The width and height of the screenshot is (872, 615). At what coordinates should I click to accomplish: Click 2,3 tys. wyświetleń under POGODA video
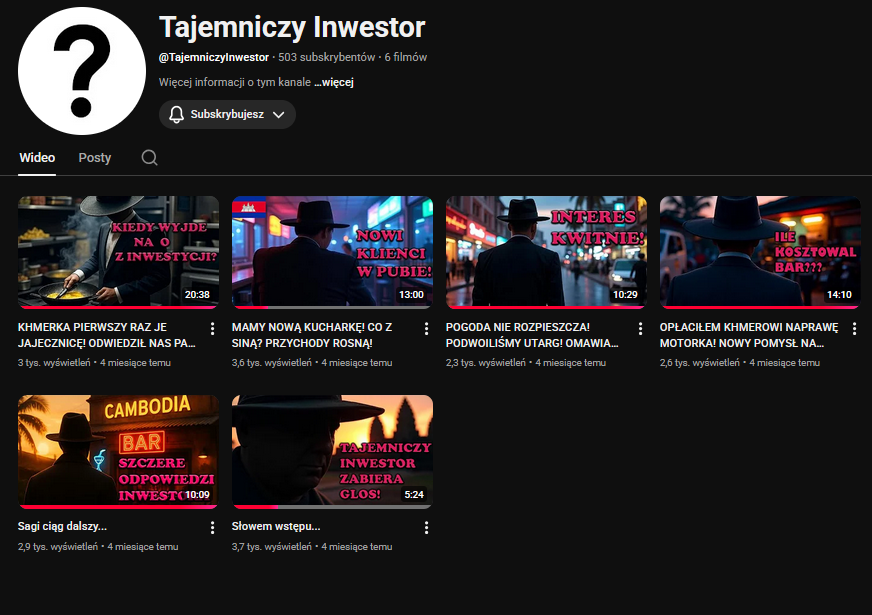(x=485, y=363)
